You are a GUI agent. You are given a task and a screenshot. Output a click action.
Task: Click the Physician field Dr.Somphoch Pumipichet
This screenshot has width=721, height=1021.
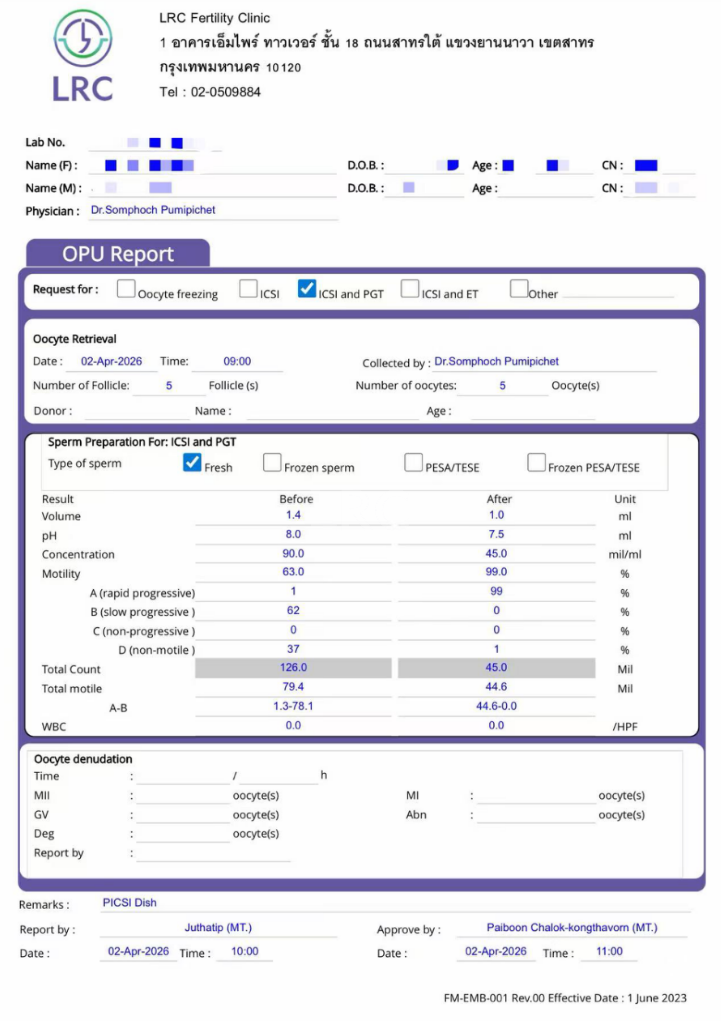pyautogui.click(x=213, y=210)
